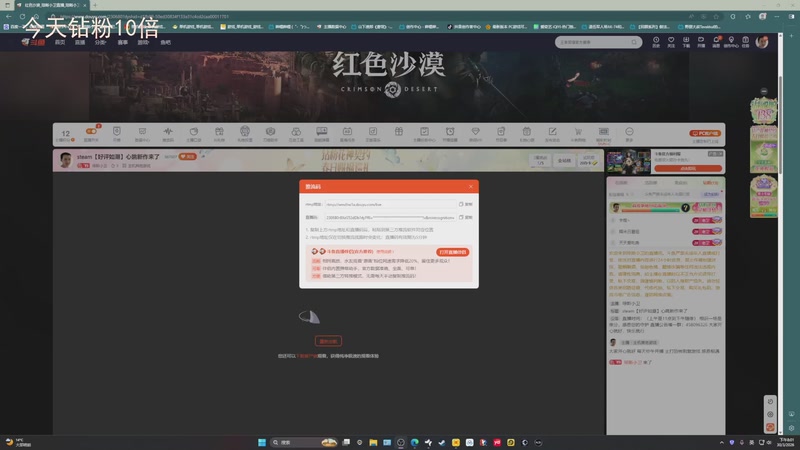Open the follow heart icon in header

(671, 40)
